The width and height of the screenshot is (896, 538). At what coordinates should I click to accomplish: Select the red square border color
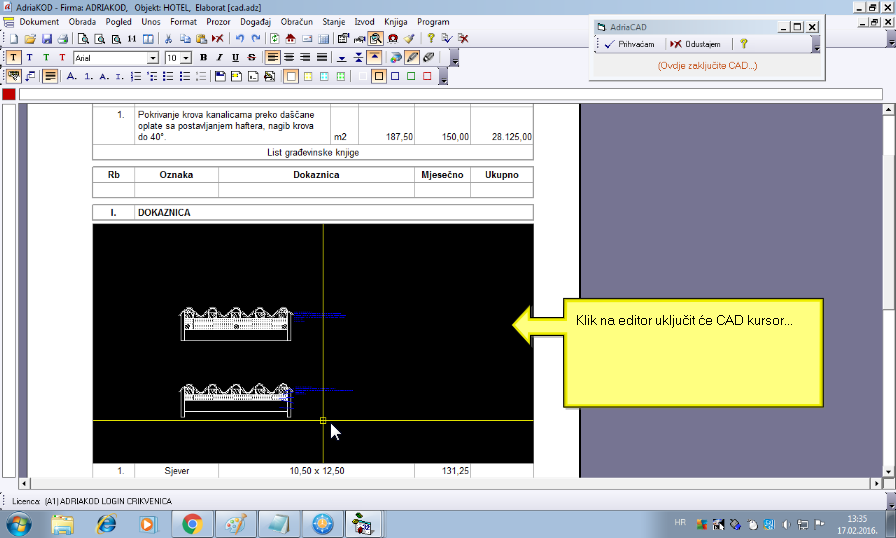point(427,77)
